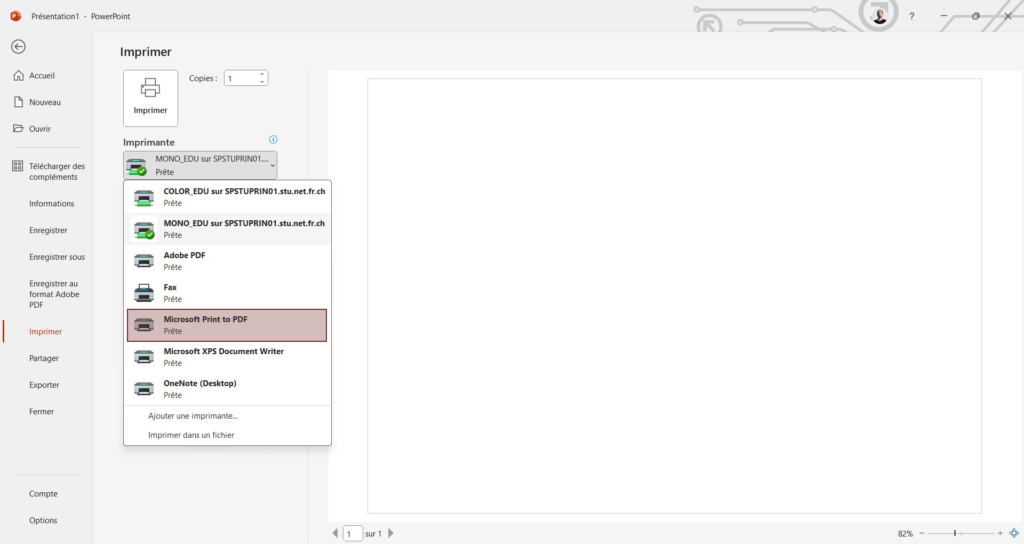
Task: Click the Microsoft XPS Document Writer icon
Action: point(144,357)
